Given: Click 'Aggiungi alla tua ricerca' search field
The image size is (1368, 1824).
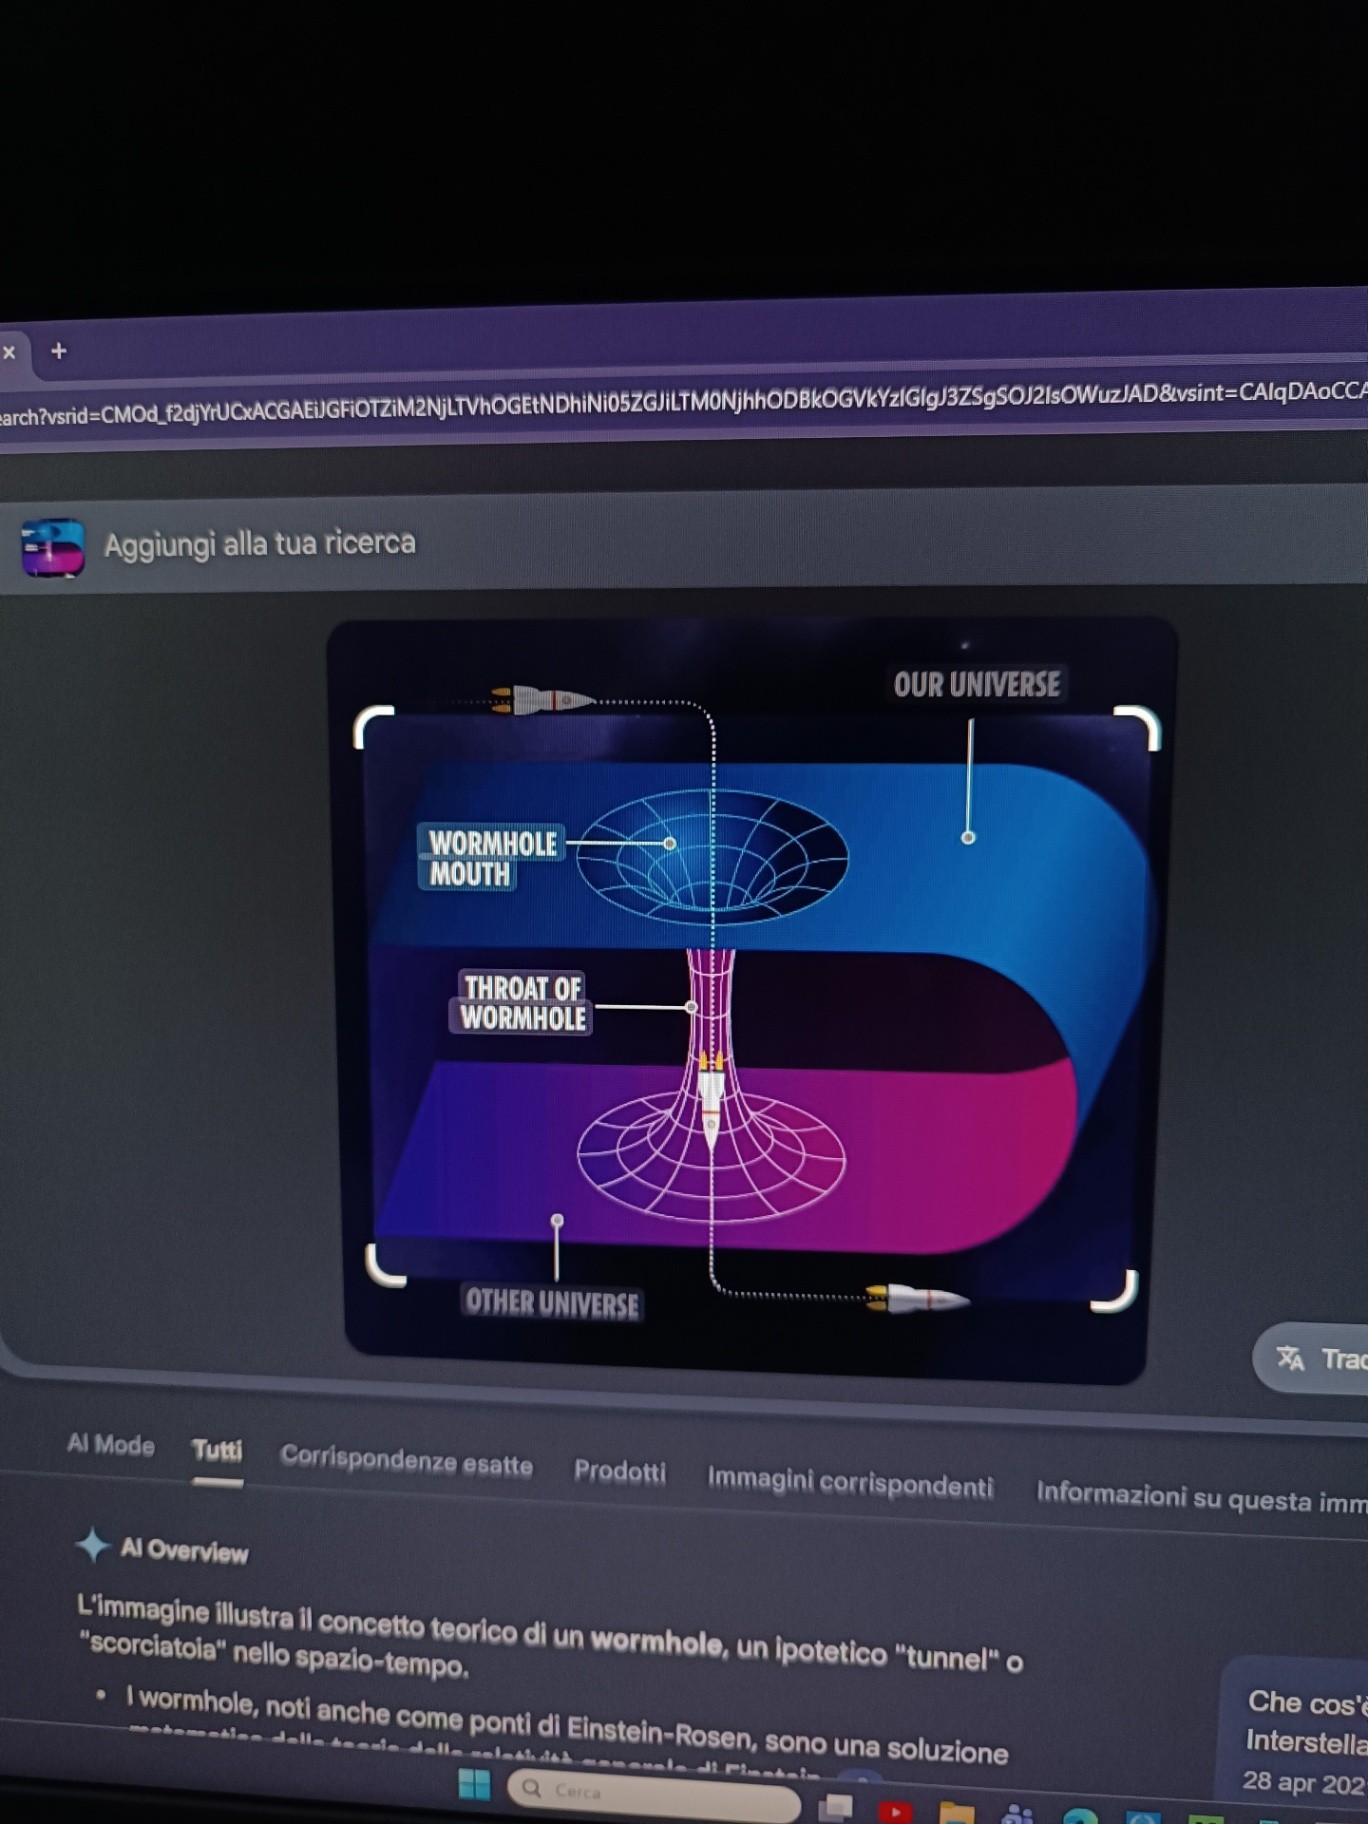Looking at the screenshot, I should pos(260,544).
